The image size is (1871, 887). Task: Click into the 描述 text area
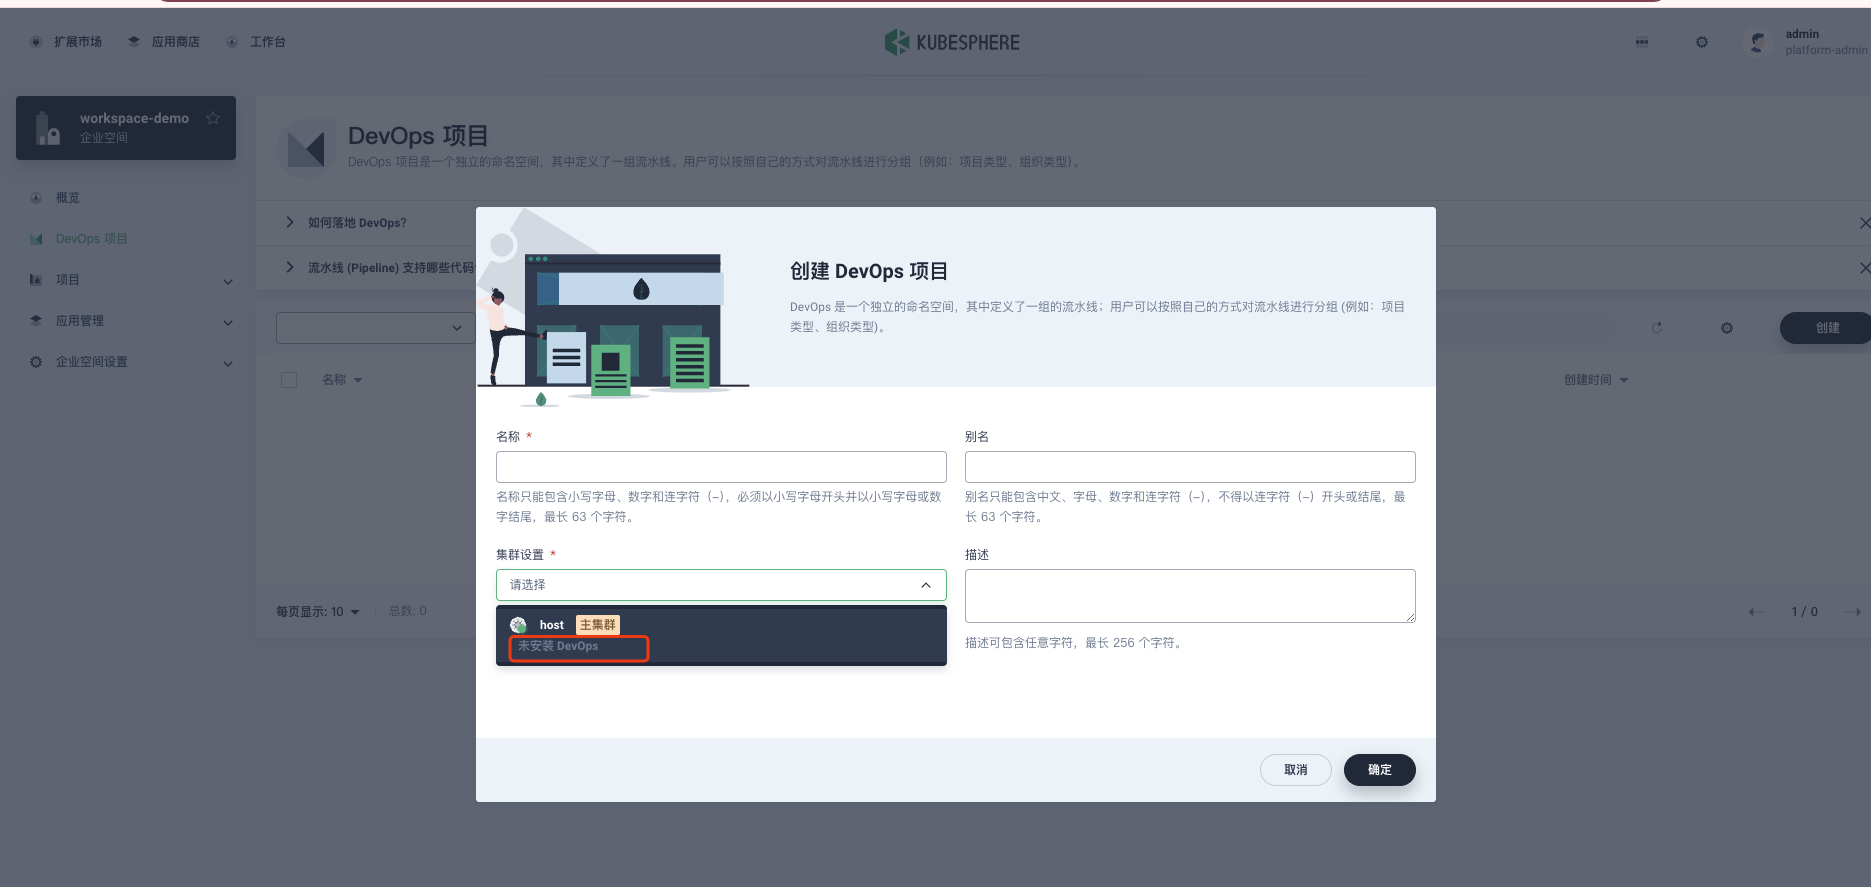pos(1190,596)
